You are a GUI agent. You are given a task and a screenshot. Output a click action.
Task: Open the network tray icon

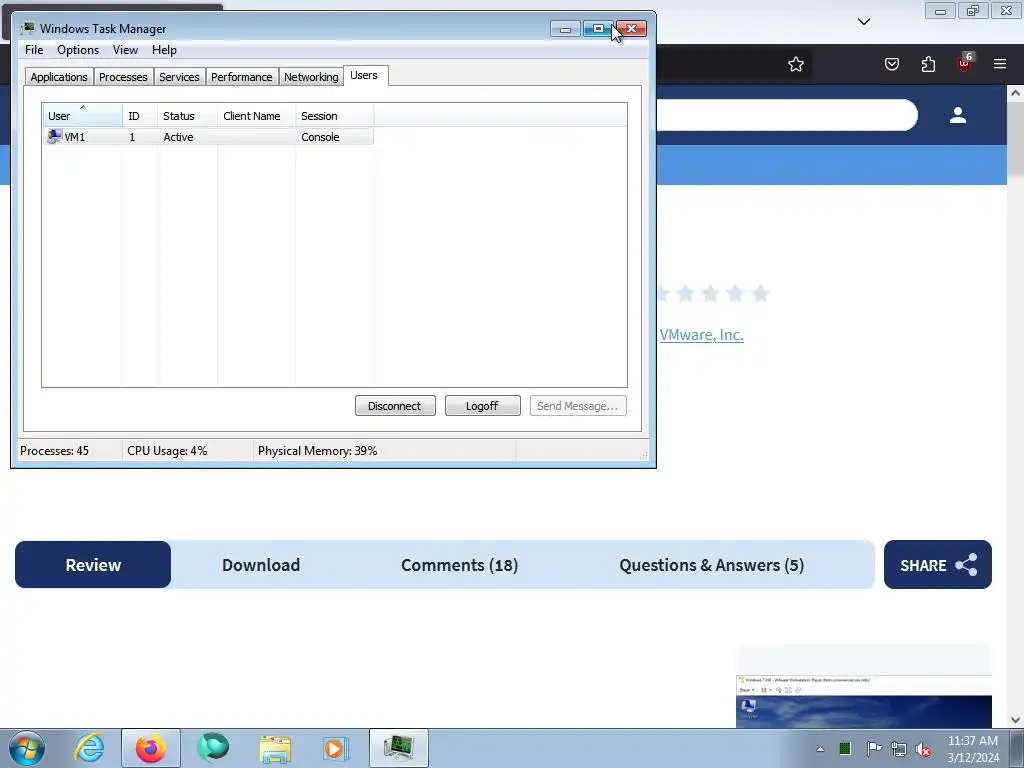(x=899, y=749)
